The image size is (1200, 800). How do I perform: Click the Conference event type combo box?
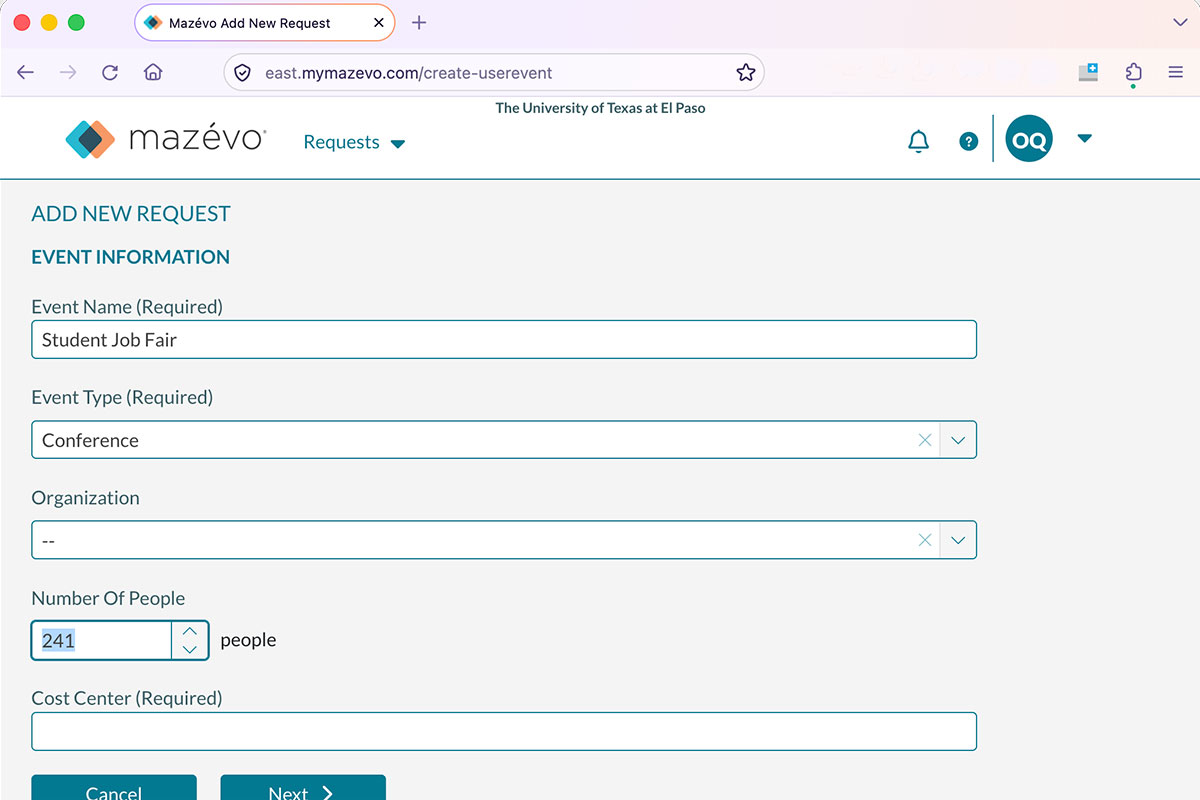pos(504,440)
